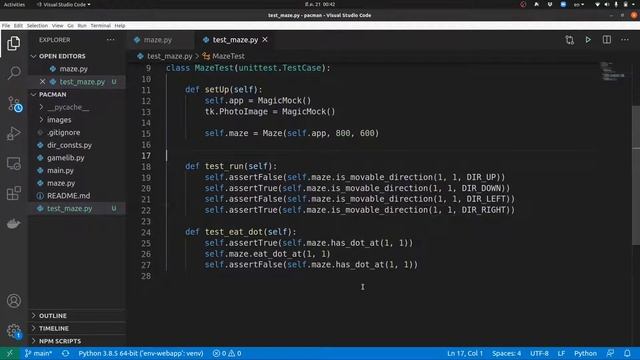The image size is (640, 360).
Task: Select Python 3.8.5 interpreter in status bar
Action: [141, 353]
